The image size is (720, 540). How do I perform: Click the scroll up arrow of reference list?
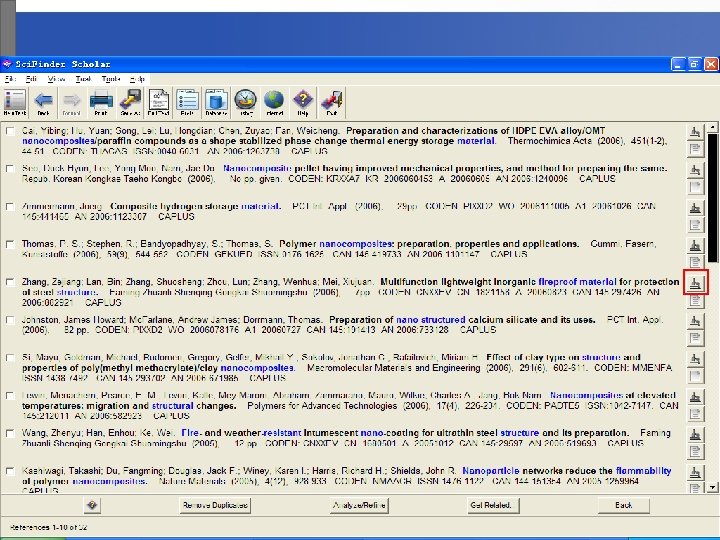712,127
